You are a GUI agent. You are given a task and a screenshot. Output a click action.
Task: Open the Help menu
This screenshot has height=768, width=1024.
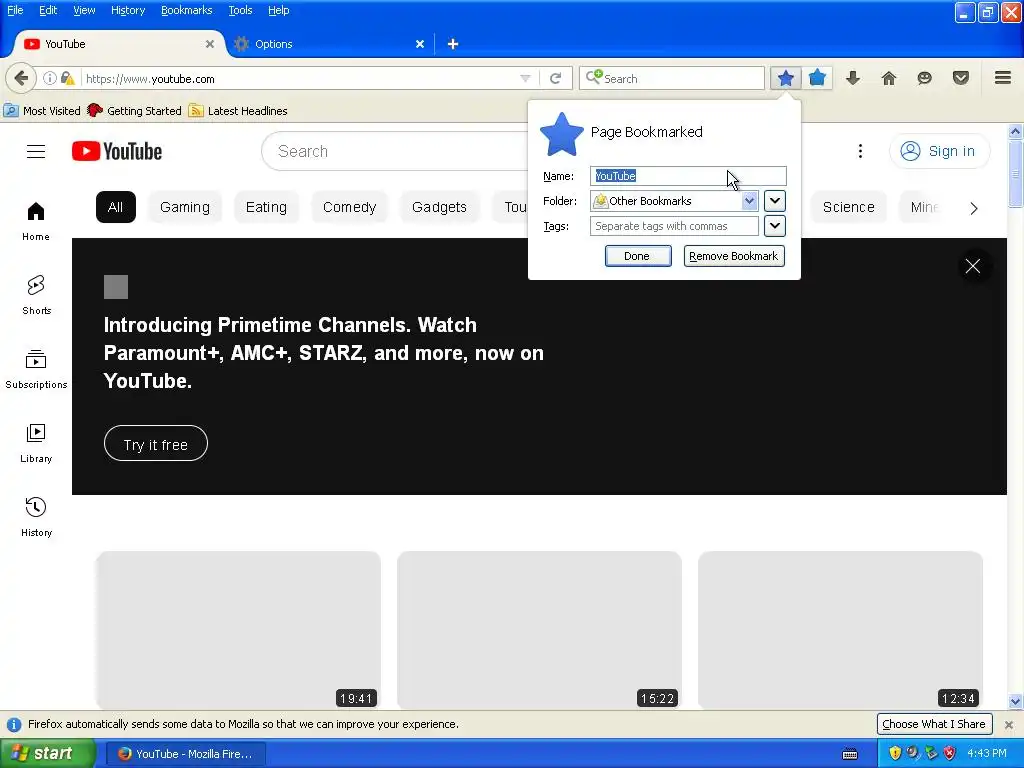click(278, 10)
